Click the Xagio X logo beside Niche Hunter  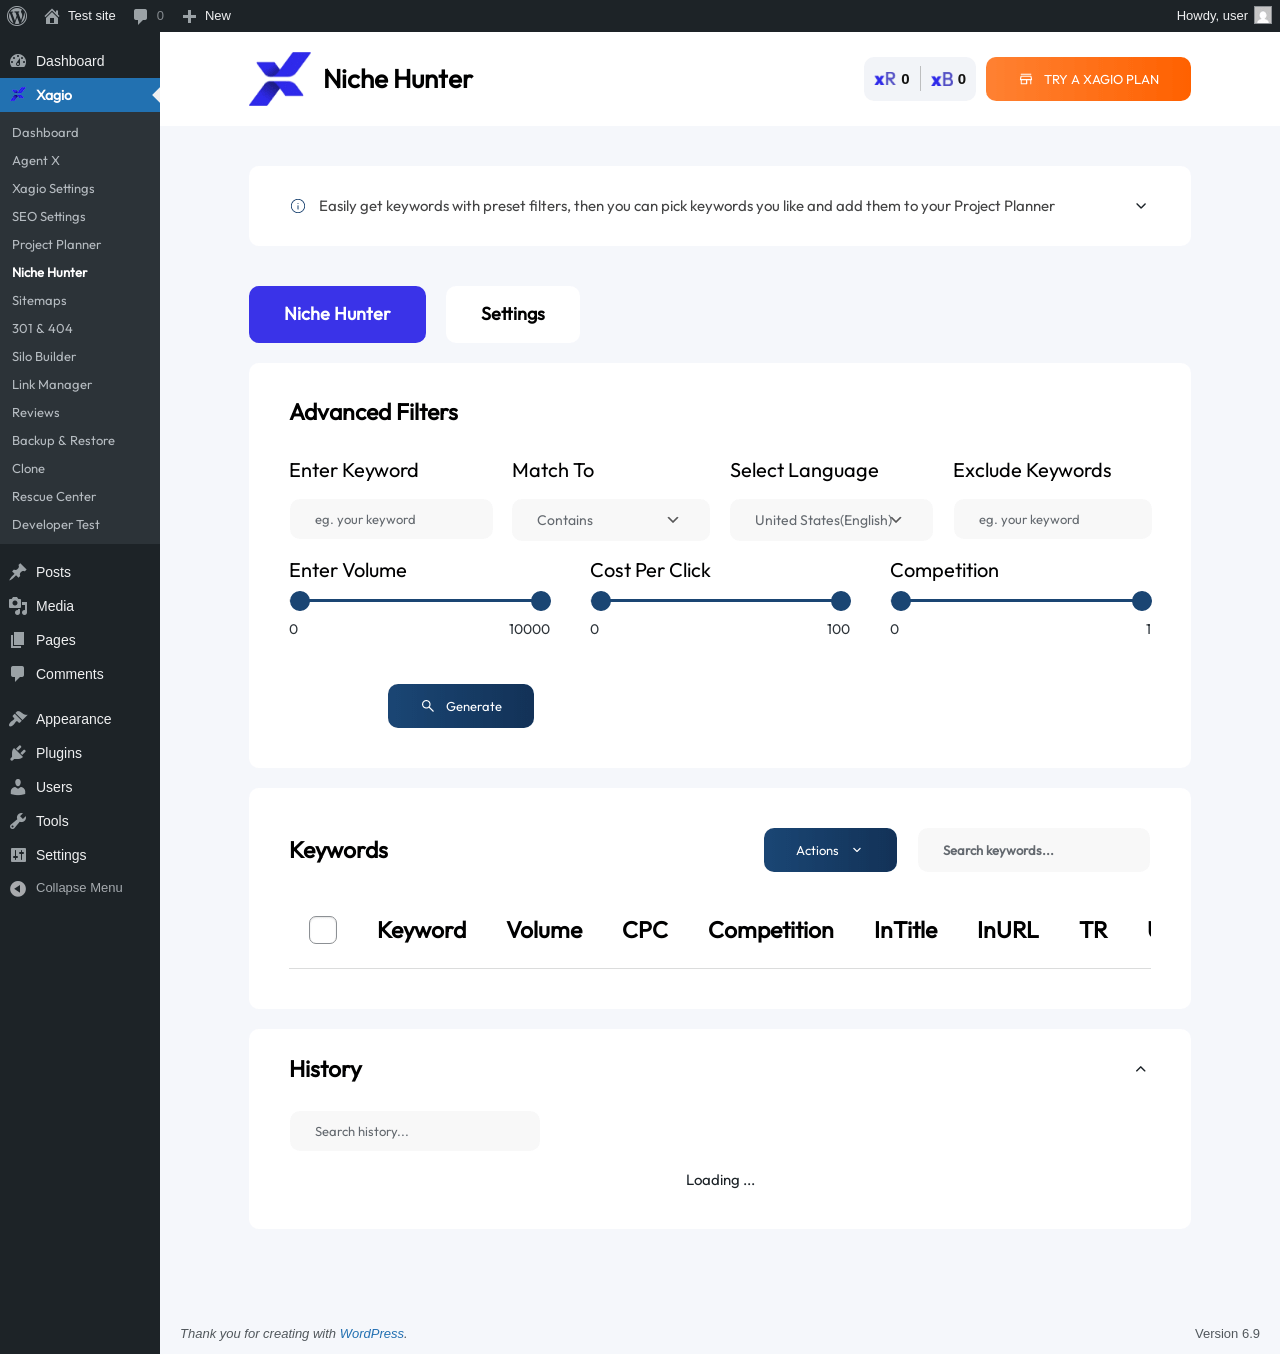(280, 79)
